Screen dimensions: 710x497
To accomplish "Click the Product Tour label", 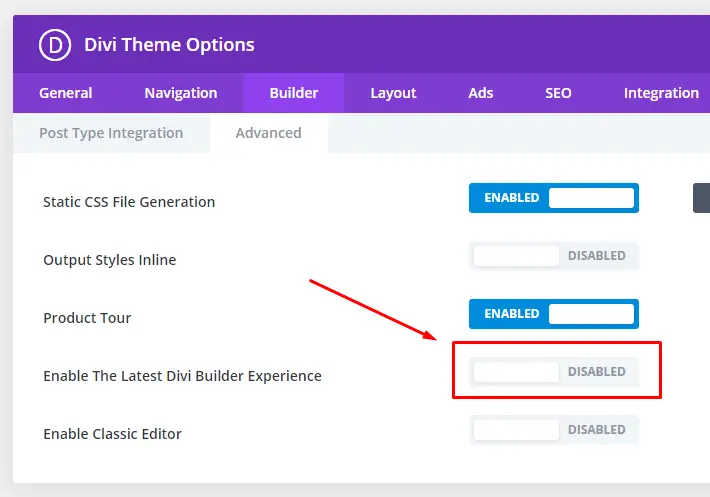I will click(x=87, y=318).
